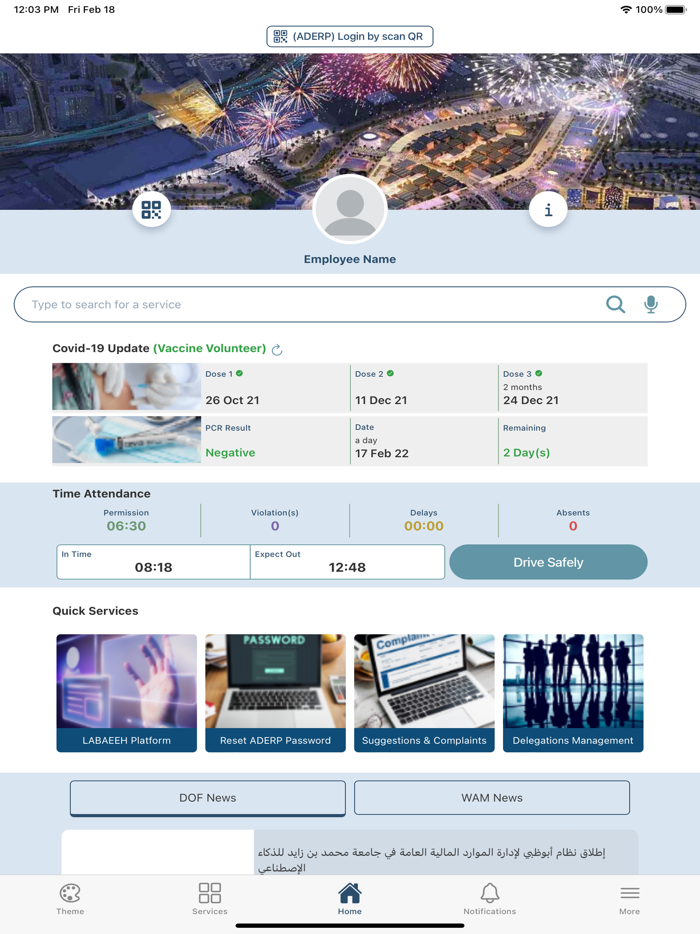Open the info icon near profile photo
700x934 pixels.
pos(548,210)
